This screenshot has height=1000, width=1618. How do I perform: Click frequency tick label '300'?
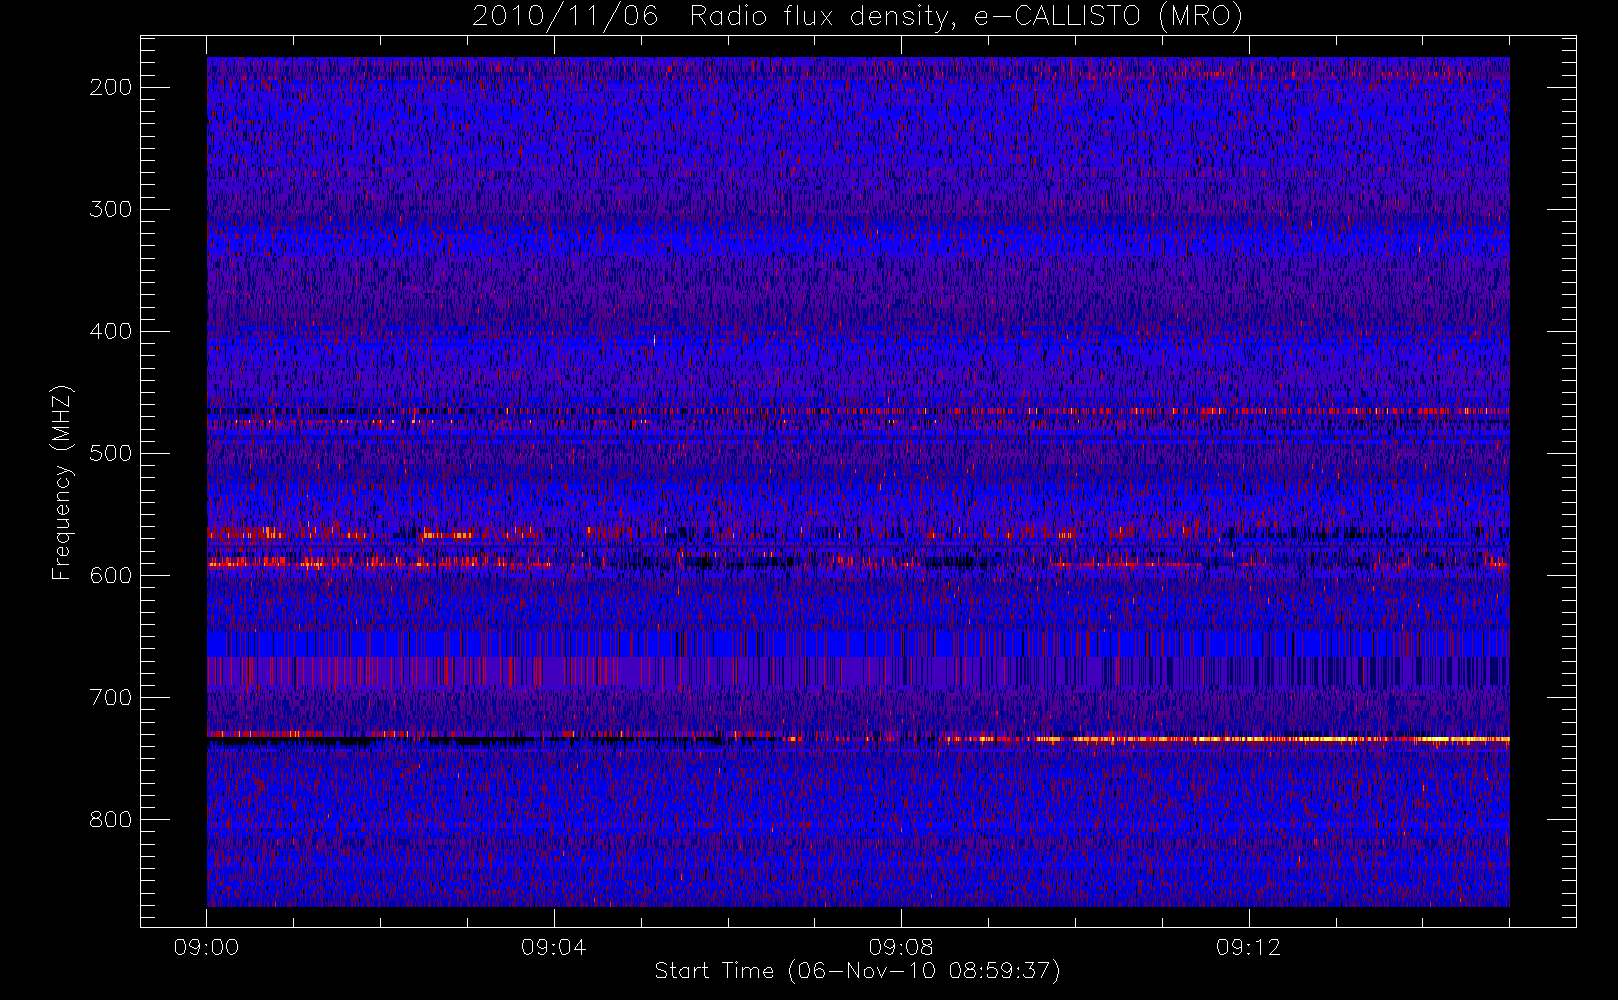coord(111,209)
